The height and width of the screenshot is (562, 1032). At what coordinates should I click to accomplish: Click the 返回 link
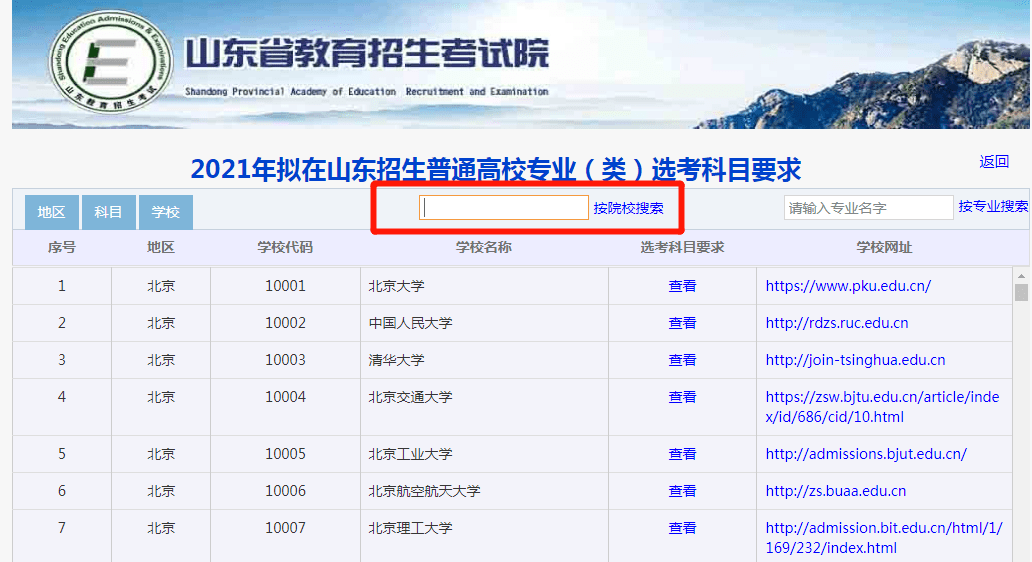(994, 162)
